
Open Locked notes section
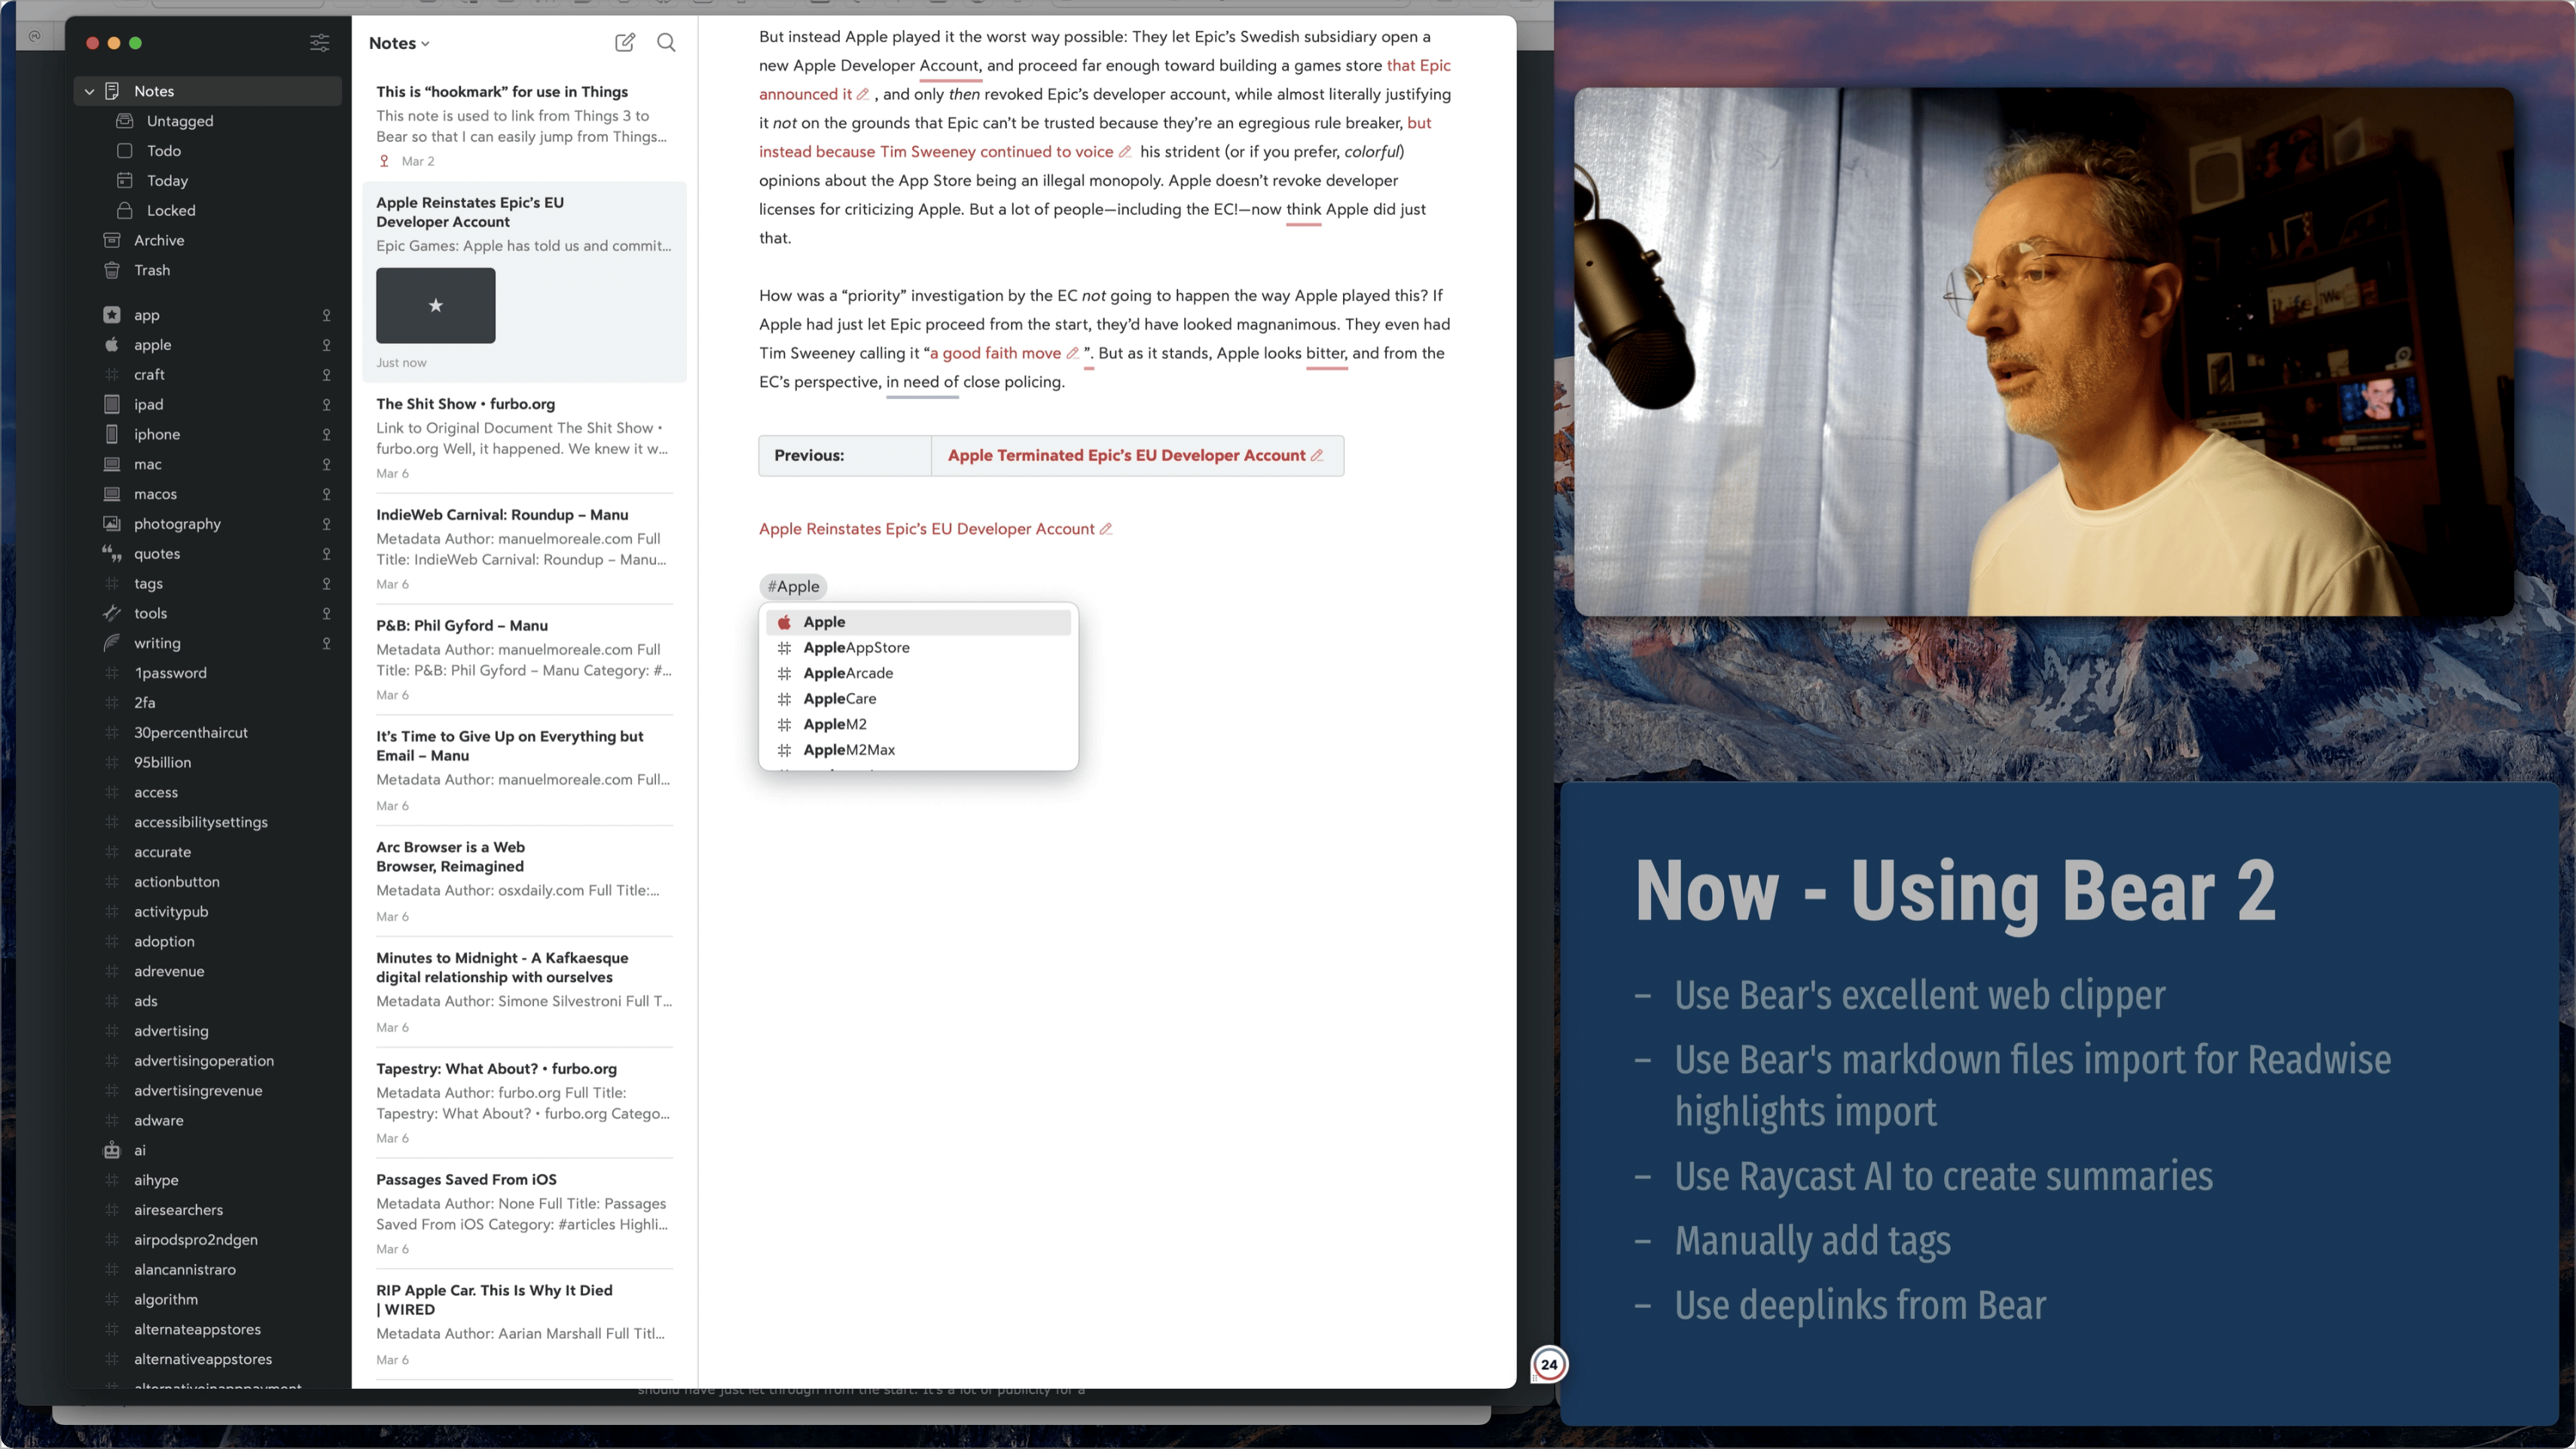[171, 211]
